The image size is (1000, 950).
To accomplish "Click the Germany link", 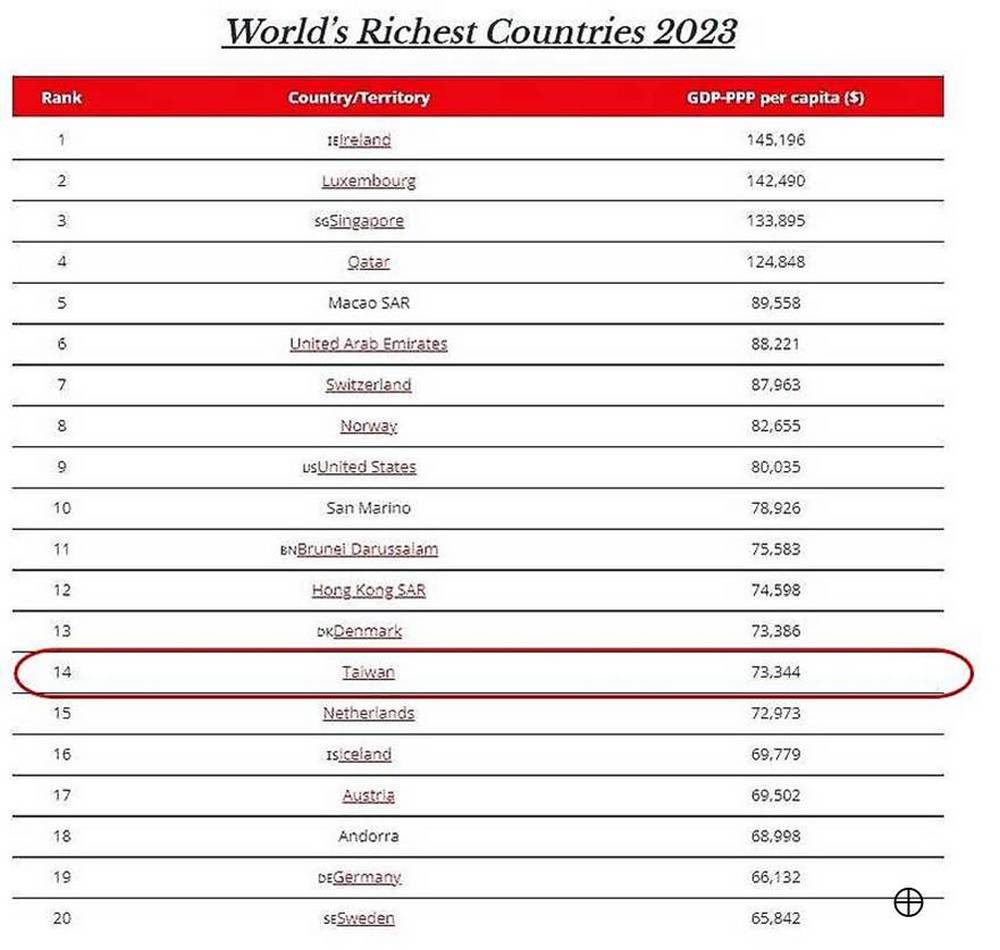I will tap(367, 877).
